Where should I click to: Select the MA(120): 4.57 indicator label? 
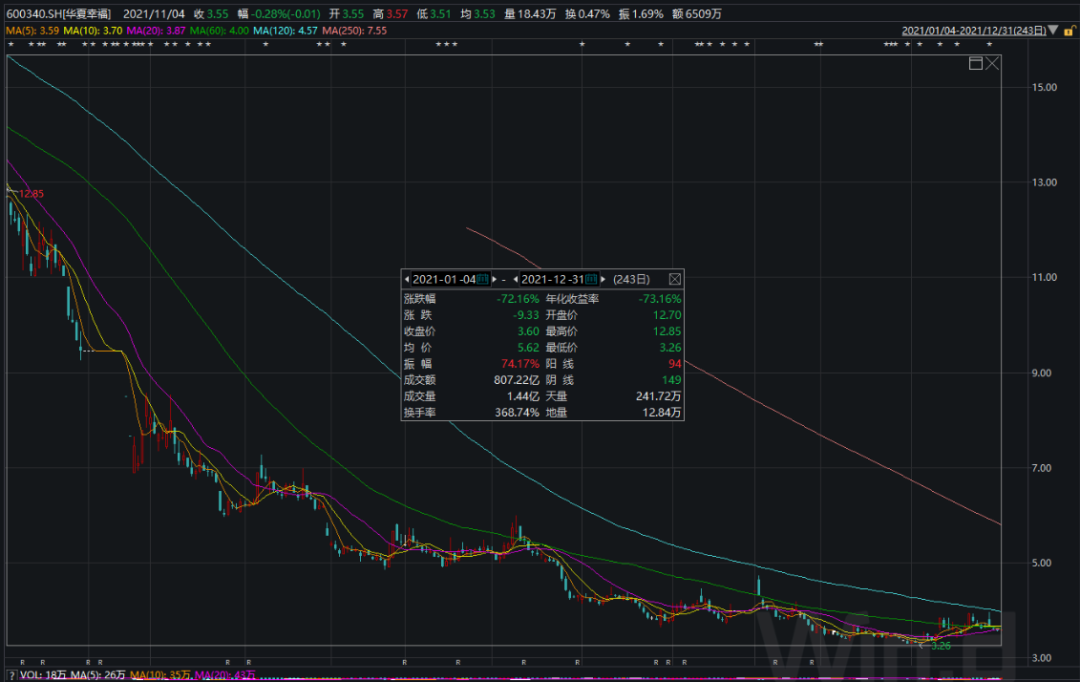pyautogui.click(x=286, y=30)
